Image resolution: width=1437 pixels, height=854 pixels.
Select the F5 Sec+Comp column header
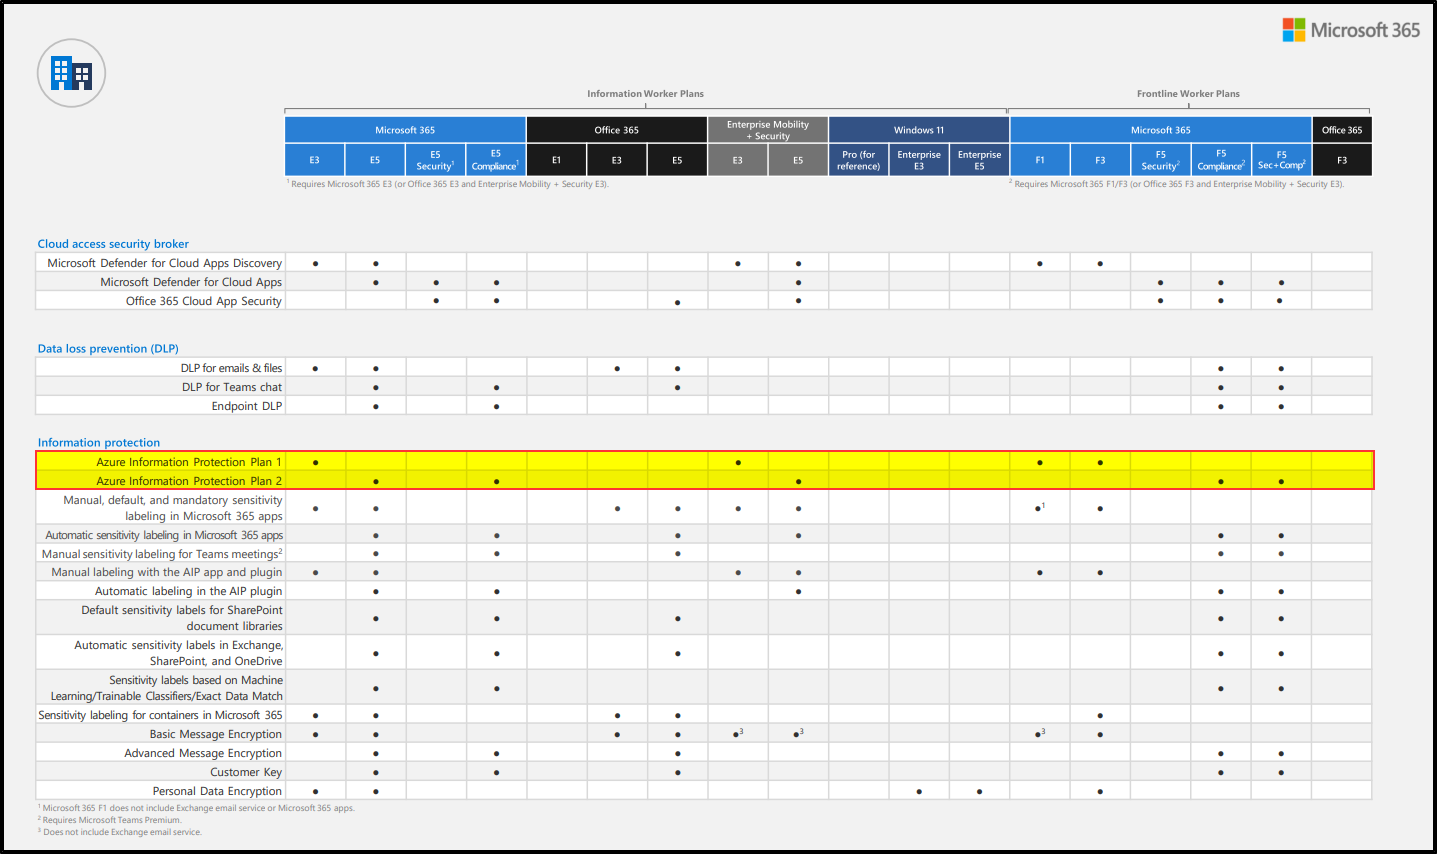1281,160
